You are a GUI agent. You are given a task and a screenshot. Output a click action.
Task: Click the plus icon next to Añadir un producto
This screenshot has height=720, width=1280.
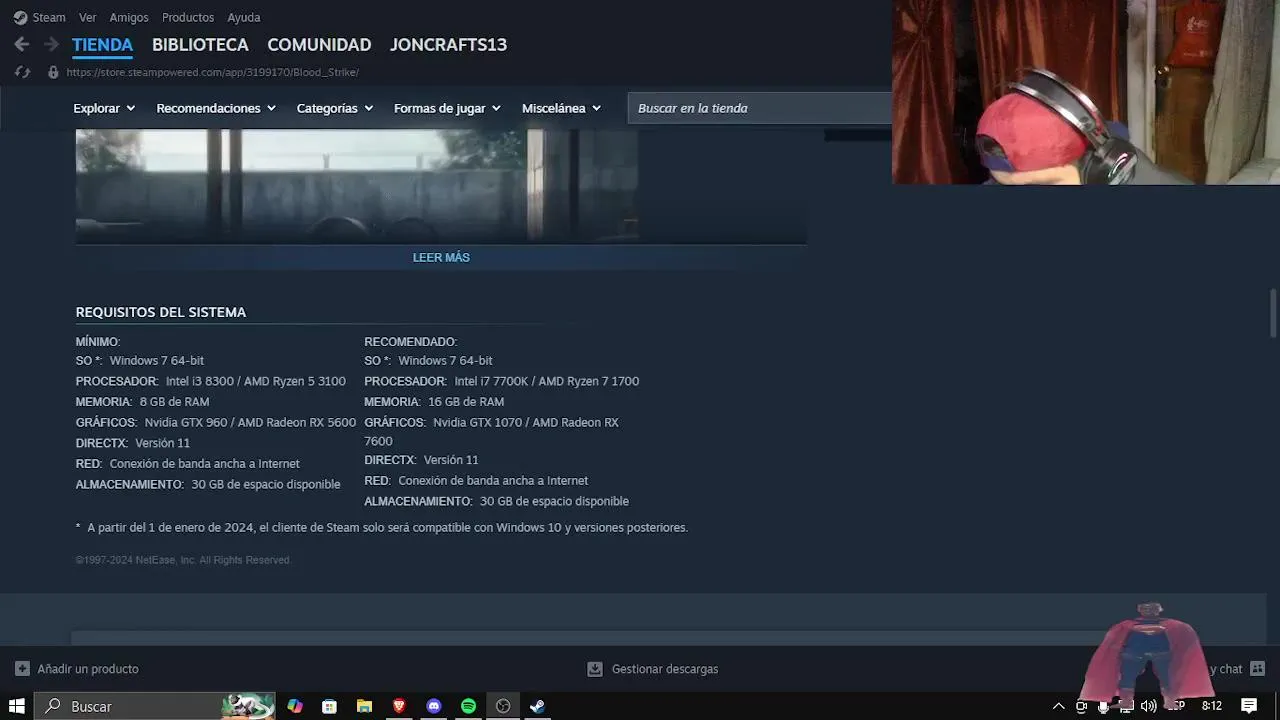pyautogui.click(x=22, y=669)
